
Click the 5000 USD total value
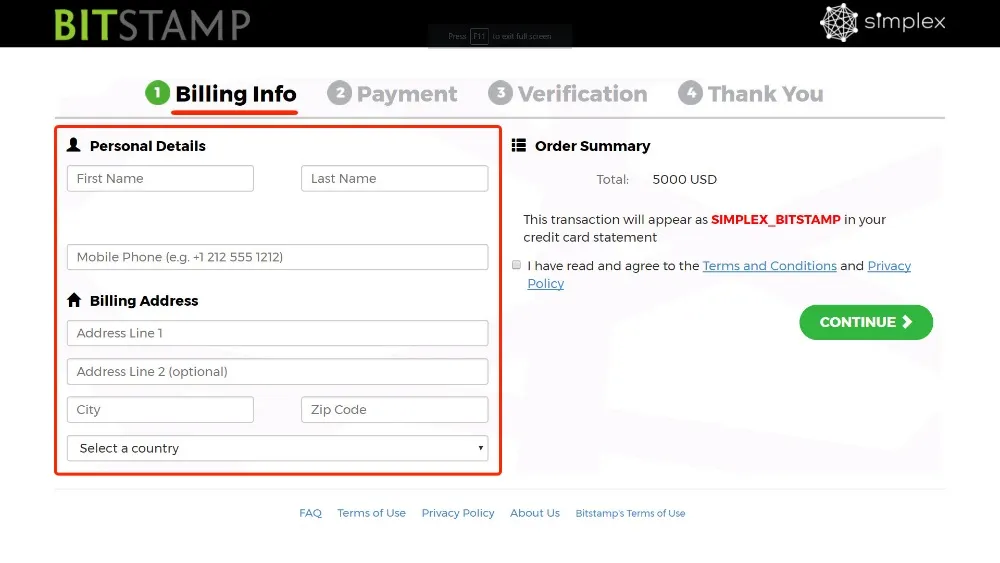click(684, 180)
